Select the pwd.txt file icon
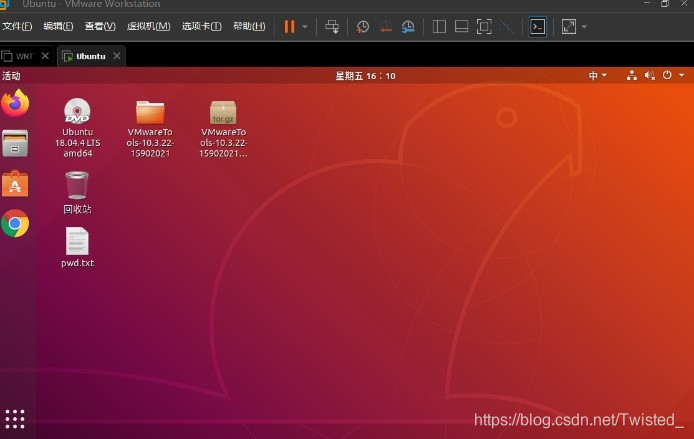The image size is (694, 439). coord(77,241)
